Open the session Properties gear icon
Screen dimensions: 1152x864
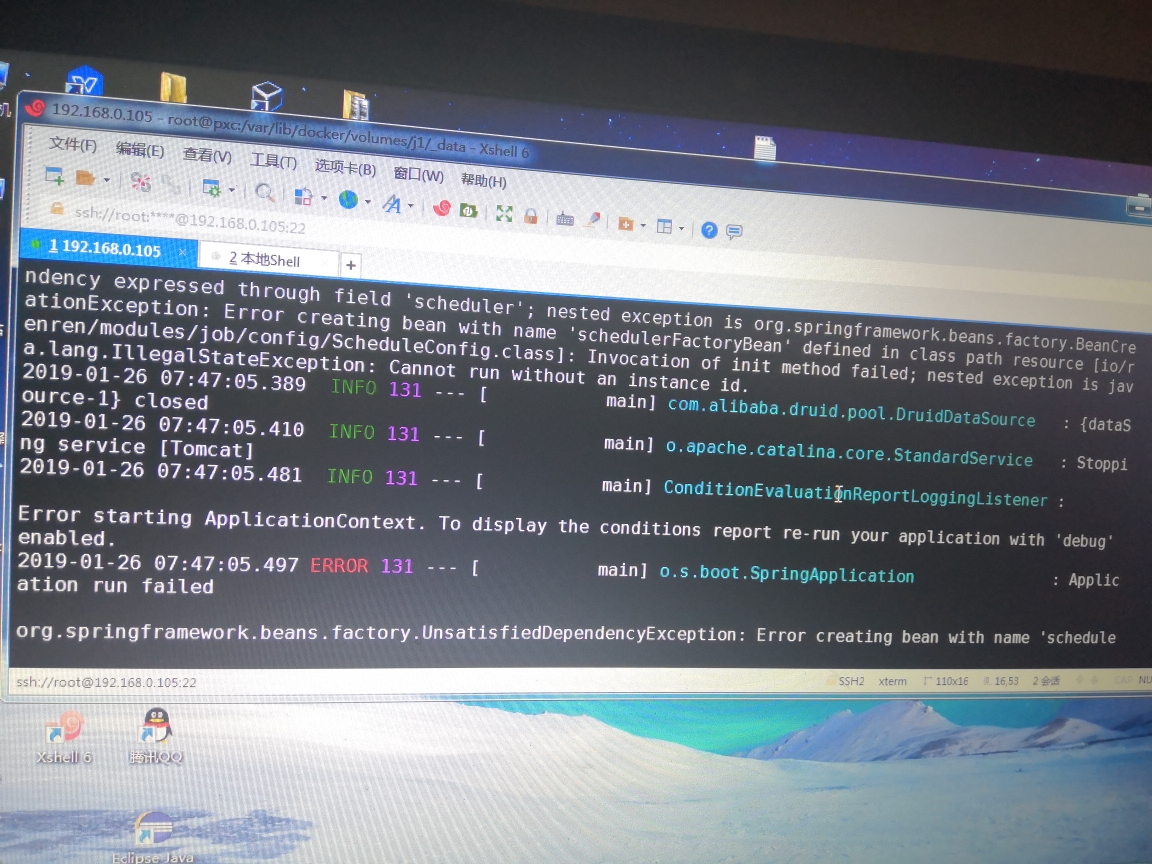point(211,188)
